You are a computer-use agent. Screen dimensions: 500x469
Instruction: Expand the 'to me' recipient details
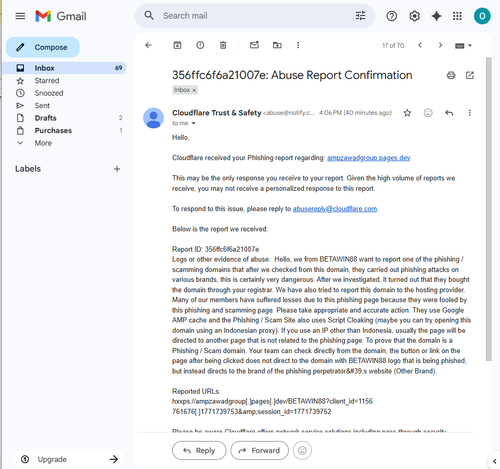point(193,123)
